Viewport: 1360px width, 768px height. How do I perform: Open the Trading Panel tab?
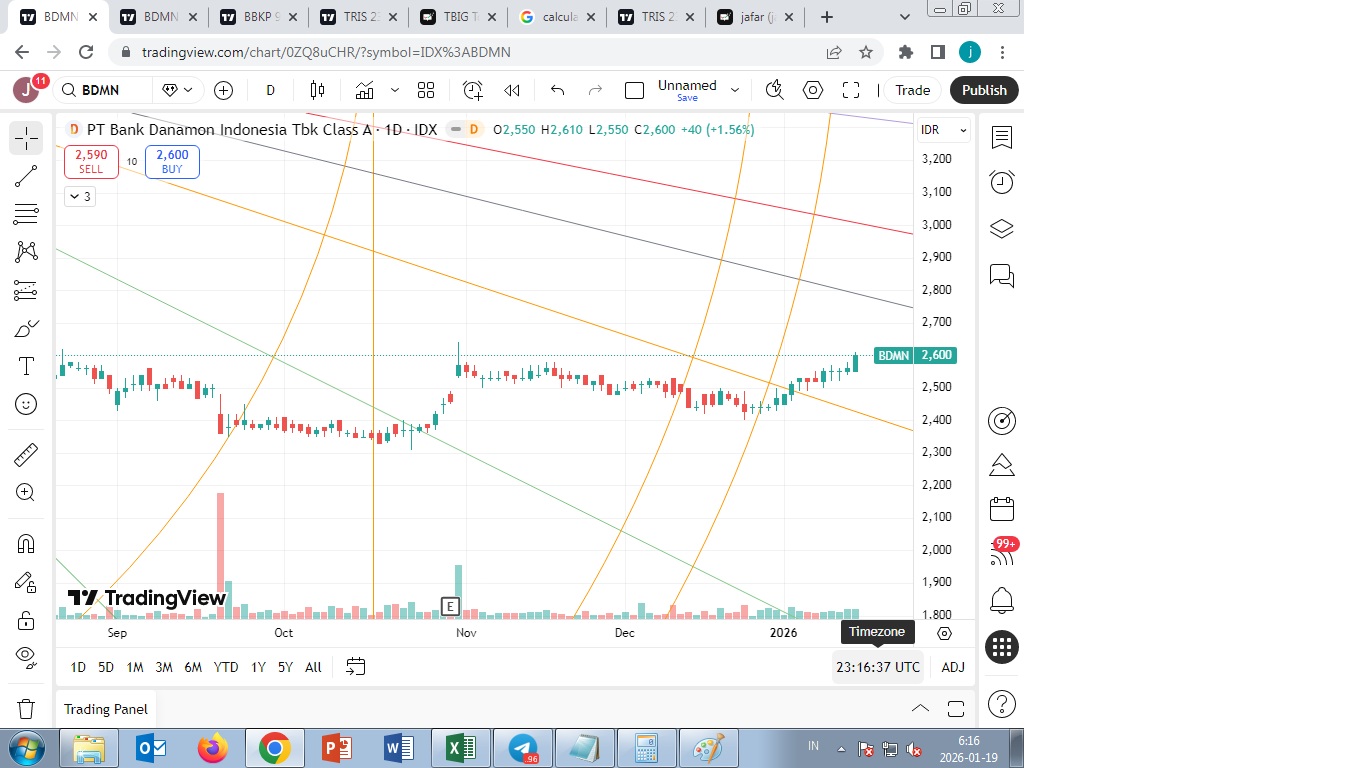point(106,709)
